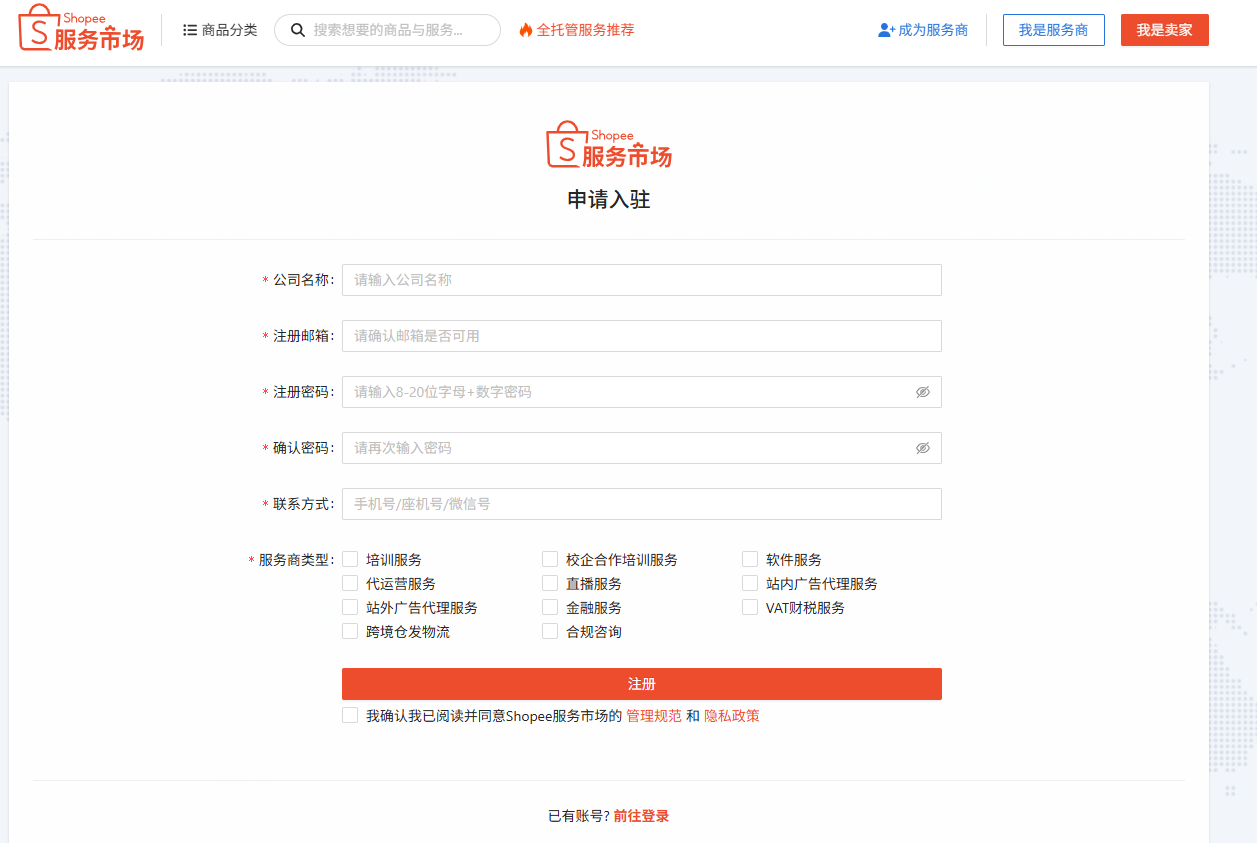Screen dimensions: 1257x843
Task: Check the 培训服务 checkbox
Action: coord(350,559)
